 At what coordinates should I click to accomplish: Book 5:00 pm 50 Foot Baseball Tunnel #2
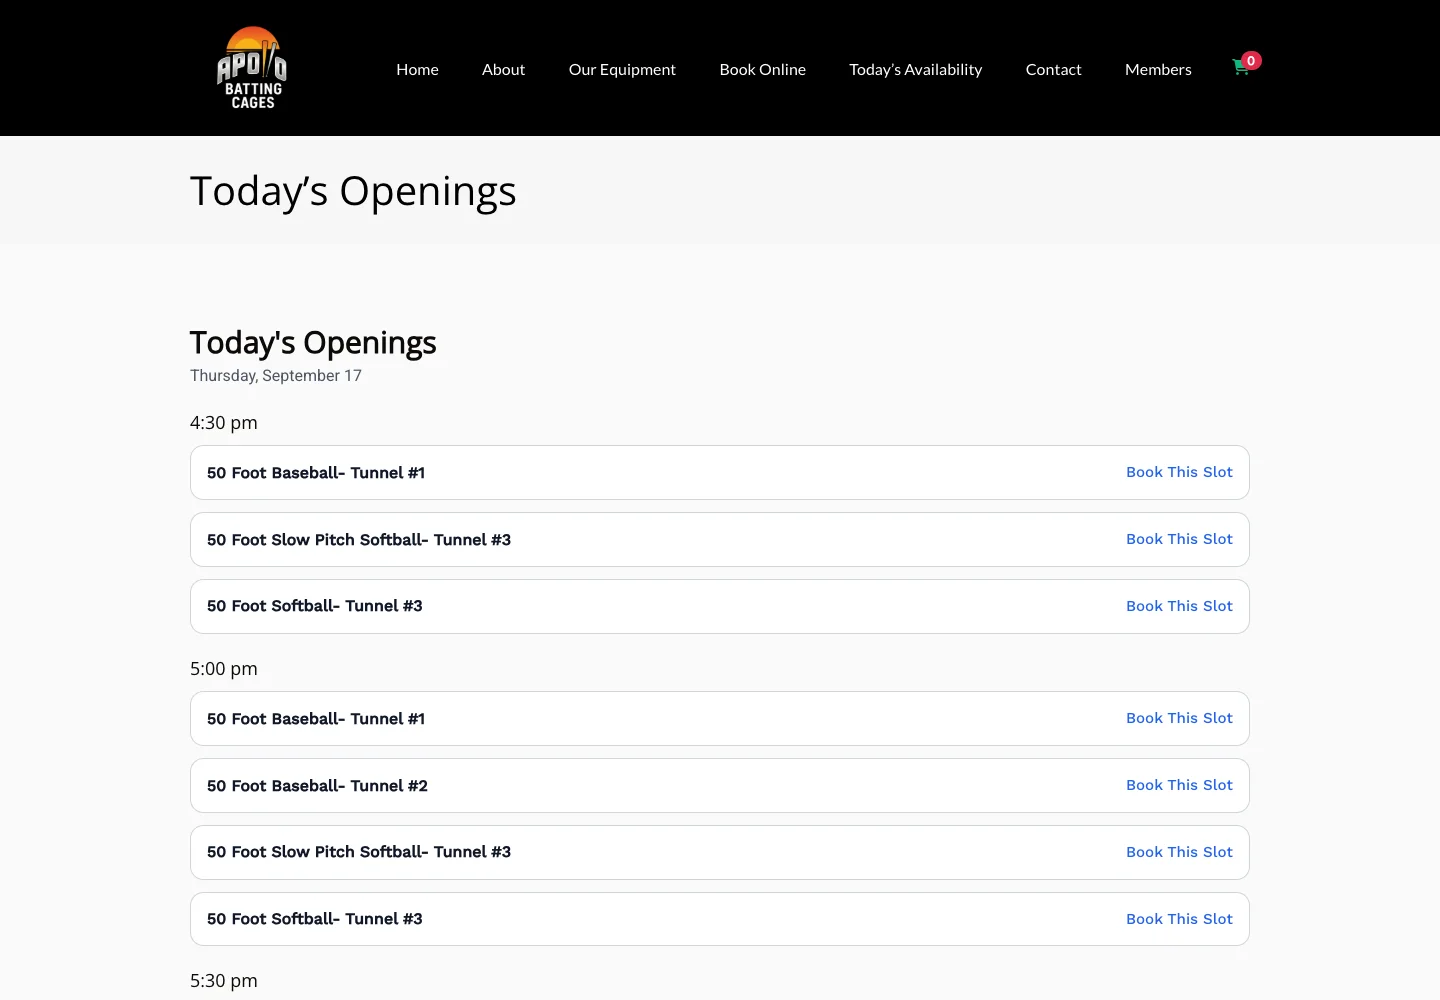(1179, 785)
